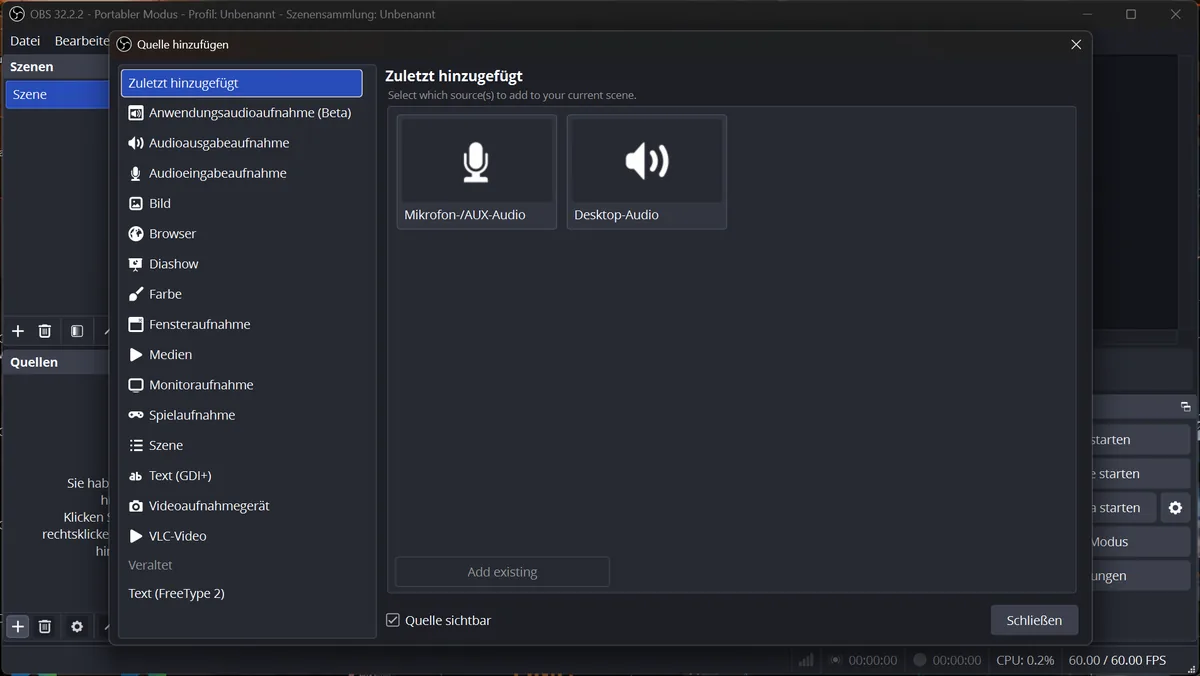Open the Datei menu
1200x676 pixels.
(x=25, y=41)
